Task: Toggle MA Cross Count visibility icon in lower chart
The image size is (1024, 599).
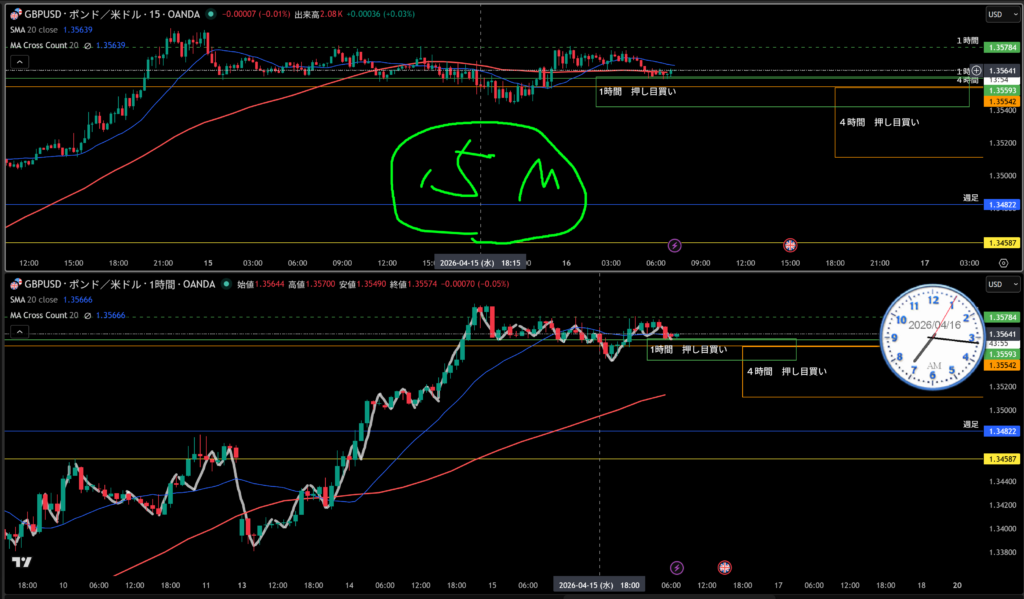Action: click(x=88, y=315)
